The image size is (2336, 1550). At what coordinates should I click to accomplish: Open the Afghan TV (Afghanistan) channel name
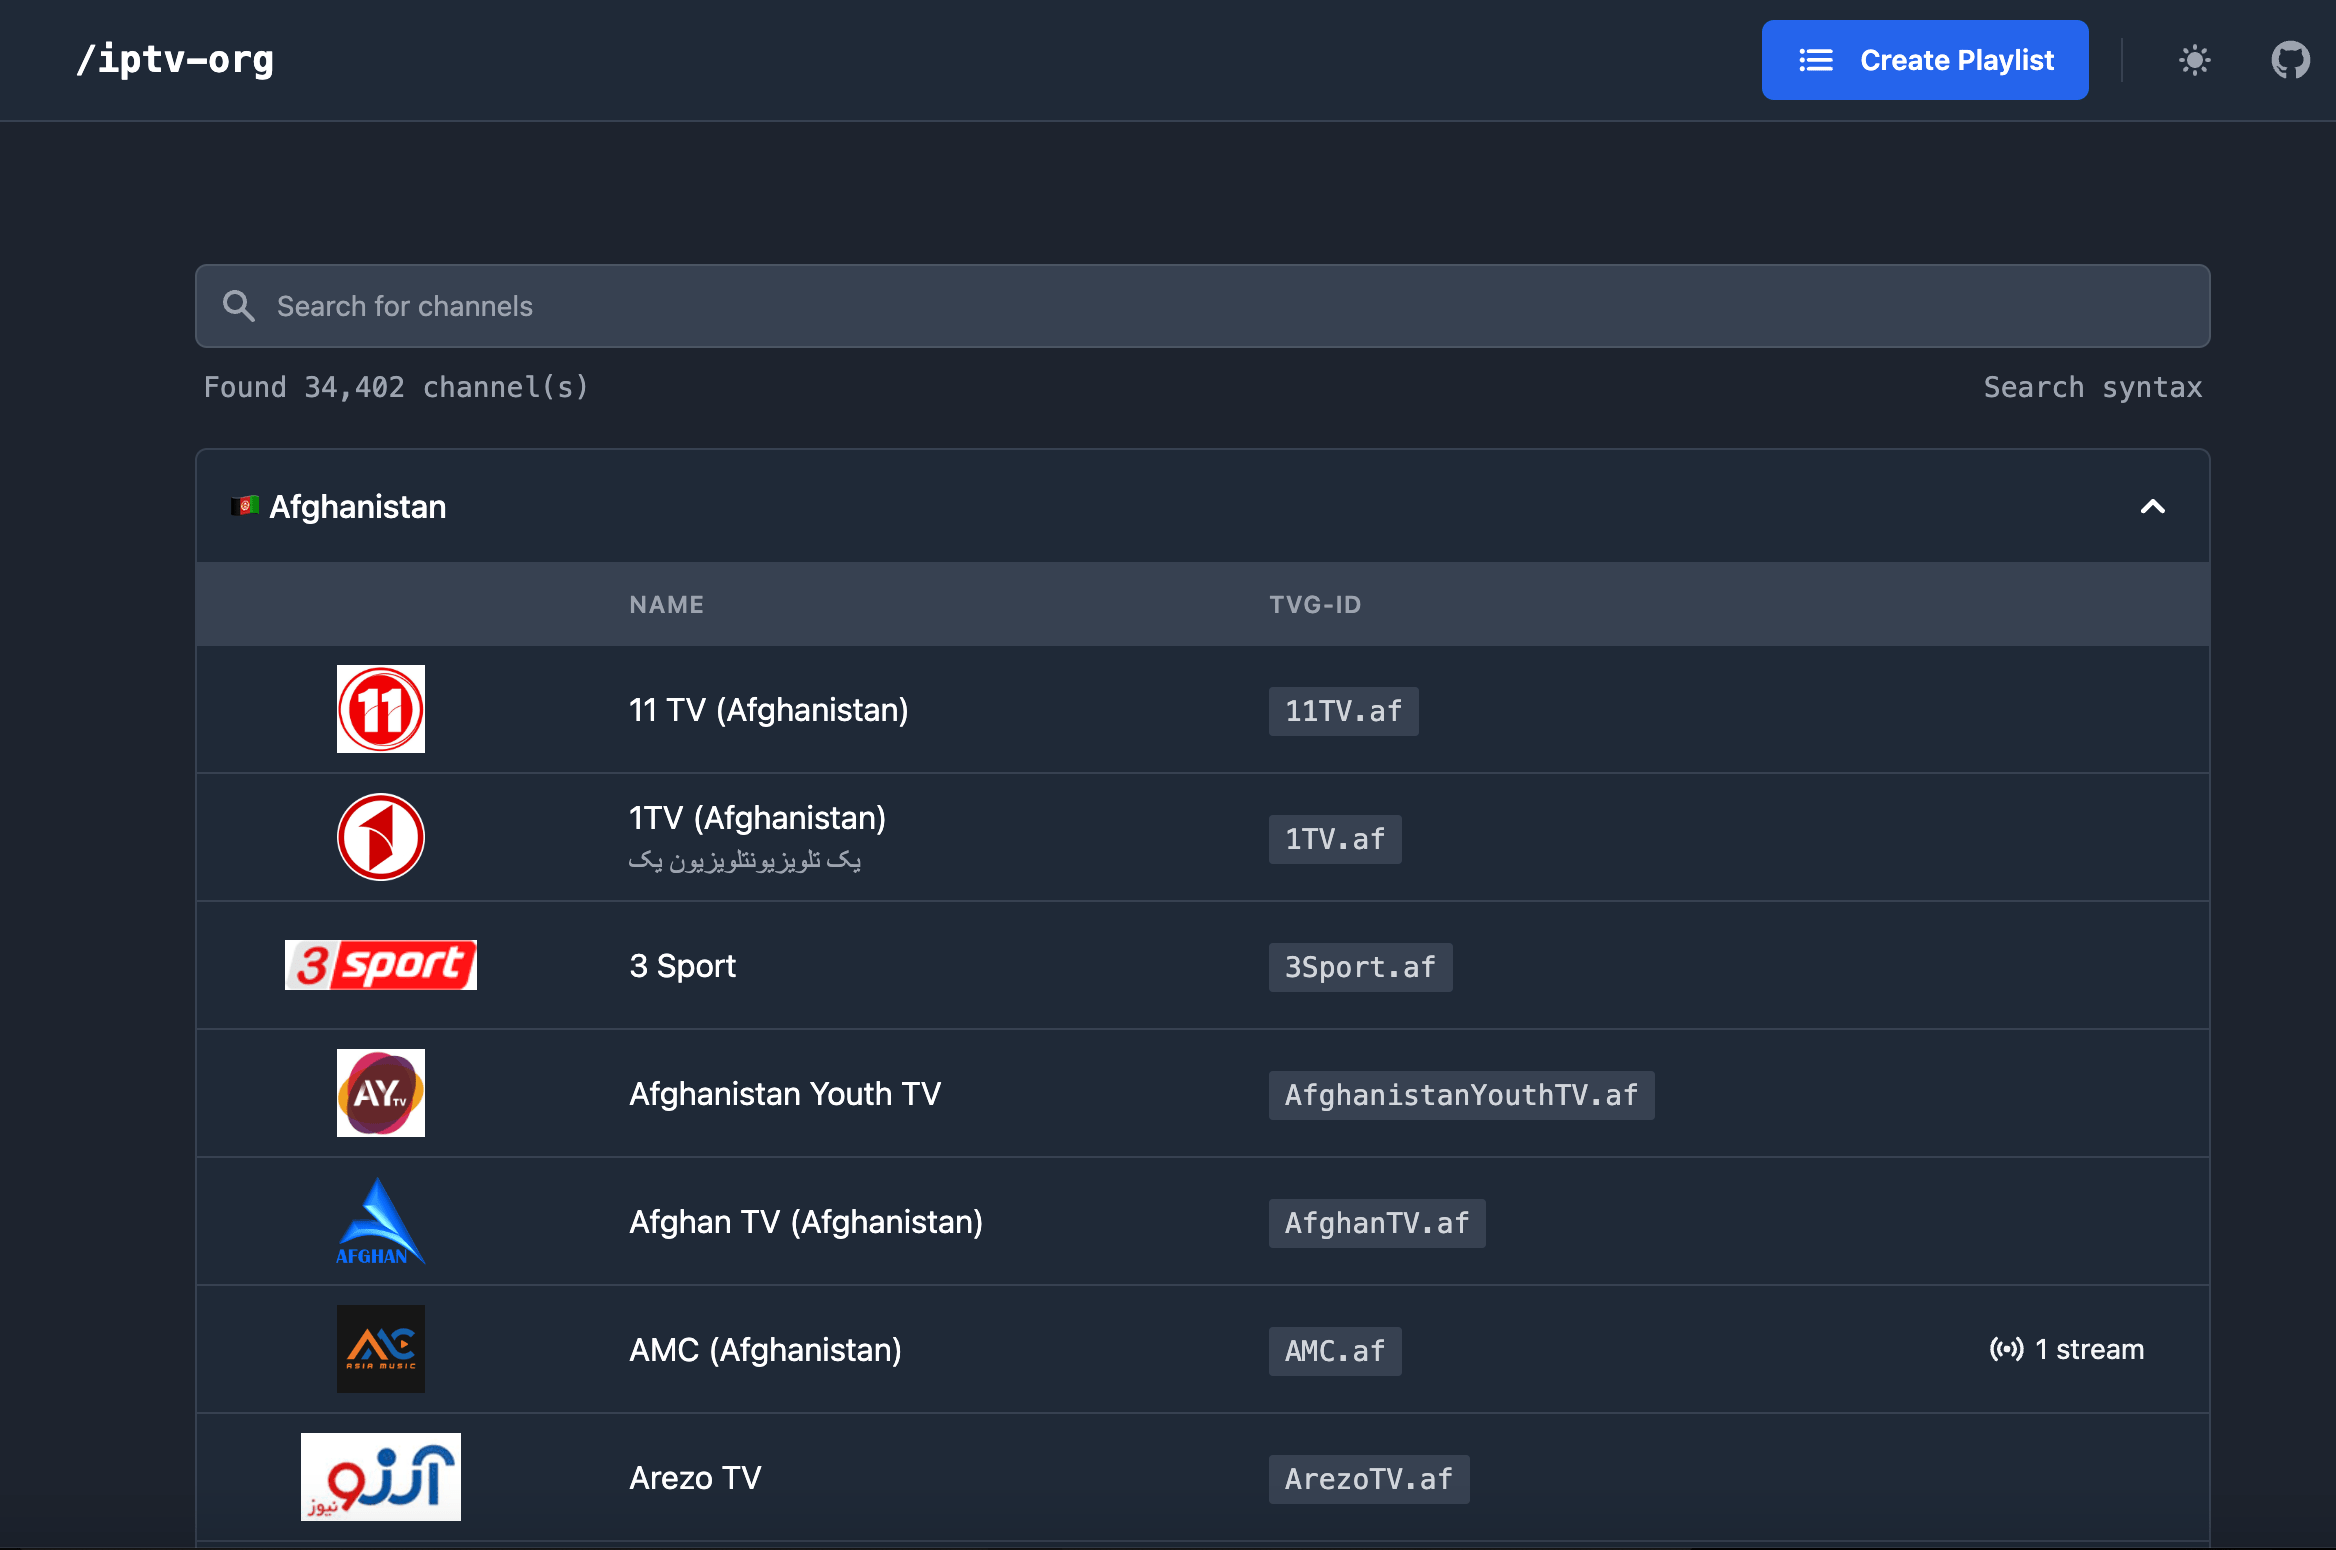pos(806,1222)
